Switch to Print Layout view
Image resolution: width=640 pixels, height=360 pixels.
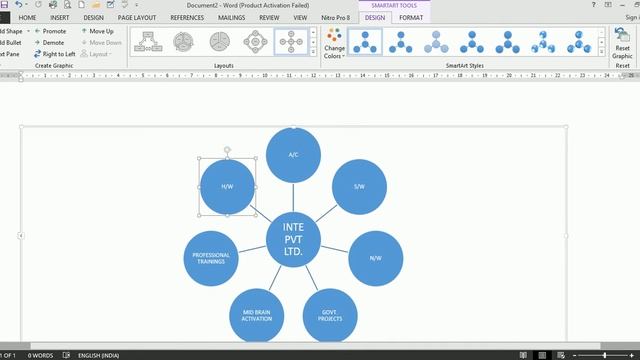pyautogui.click(x=542, y=356)
